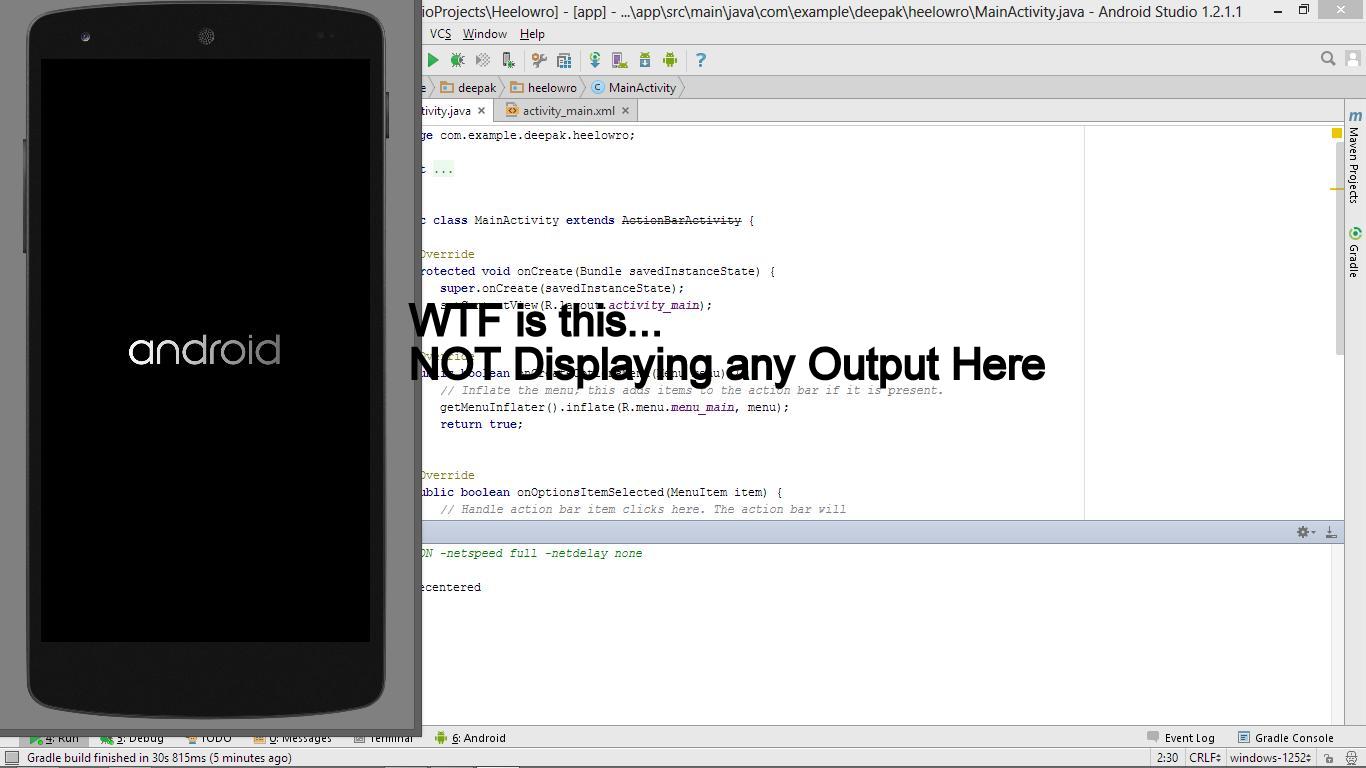Expand the folded imports region
The image size is (1366, 768).
[x=443, y=168]
